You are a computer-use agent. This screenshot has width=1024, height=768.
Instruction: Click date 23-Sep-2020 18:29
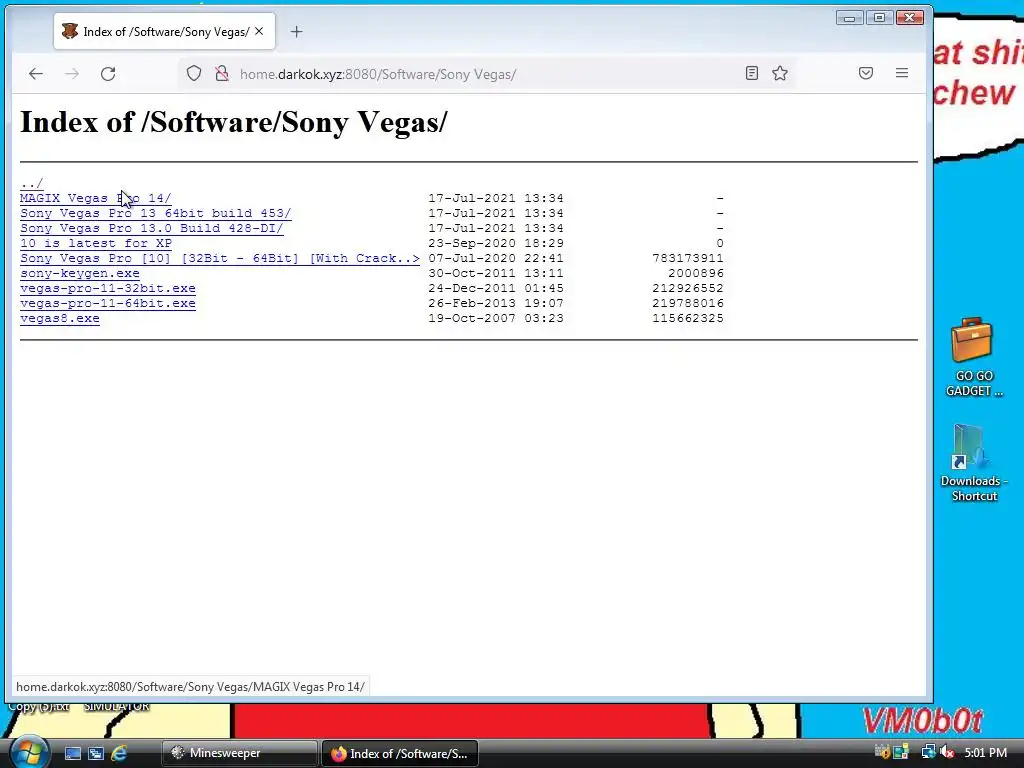(496, 243)
